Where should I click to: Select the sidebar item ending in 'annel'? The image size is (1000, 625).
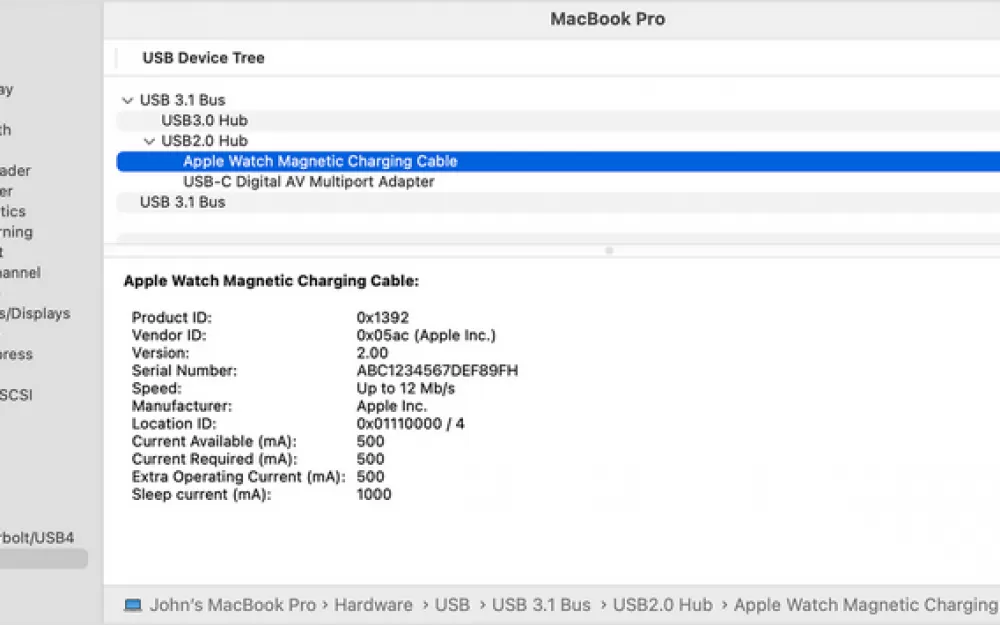pos(20,272)
